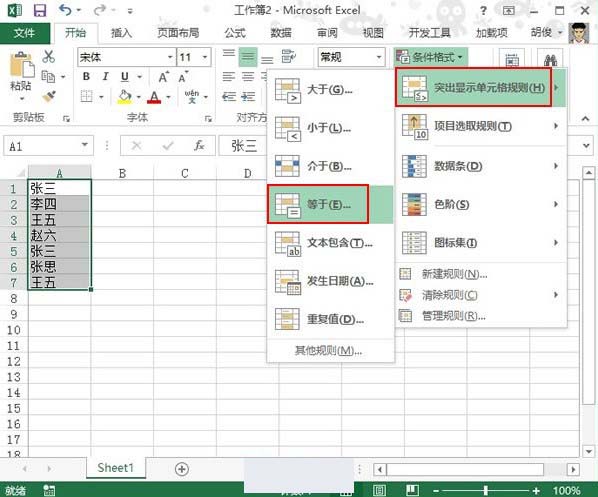
Task: Open 项目选取规则(T) submenu
Action: [481, 126]
